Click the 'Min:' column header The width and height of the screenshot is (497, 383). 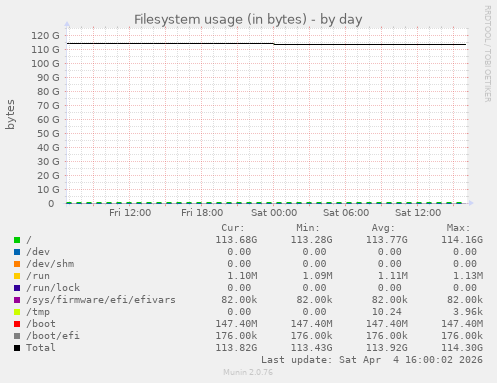click(308, 228)
